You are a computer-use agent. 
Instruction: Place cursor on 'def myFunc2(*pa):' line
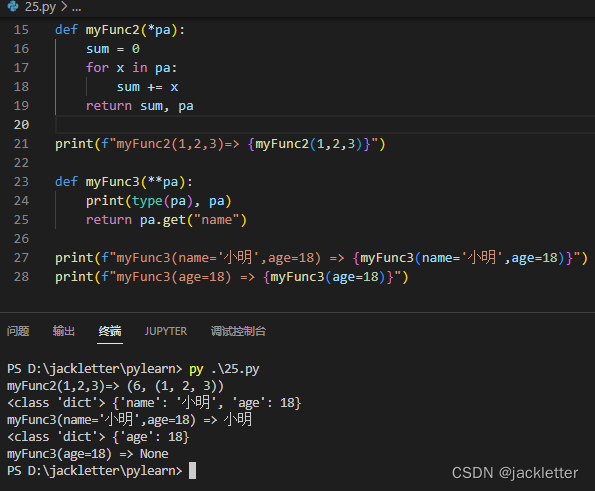pos(120,30)
